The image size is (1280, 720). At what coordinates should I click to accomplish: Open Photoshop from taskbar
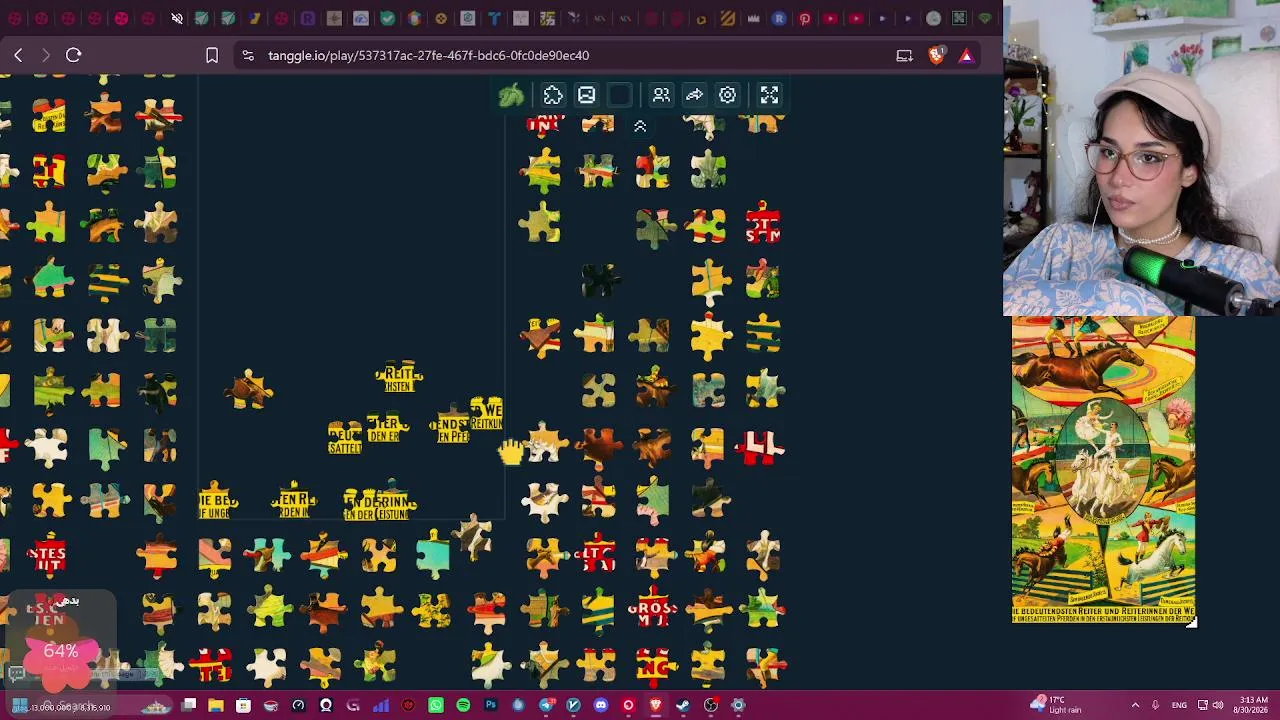click(x=490, y=705)
